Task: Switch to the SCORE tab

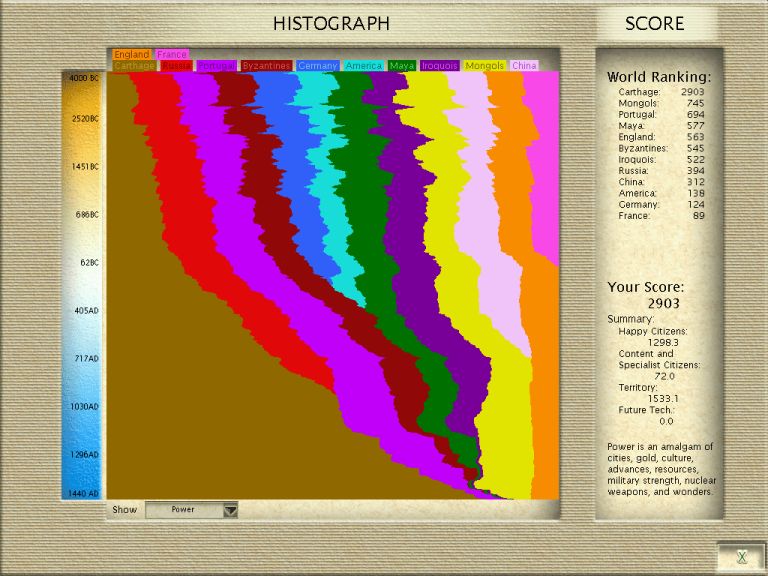Action: click(x=655, y=24)
